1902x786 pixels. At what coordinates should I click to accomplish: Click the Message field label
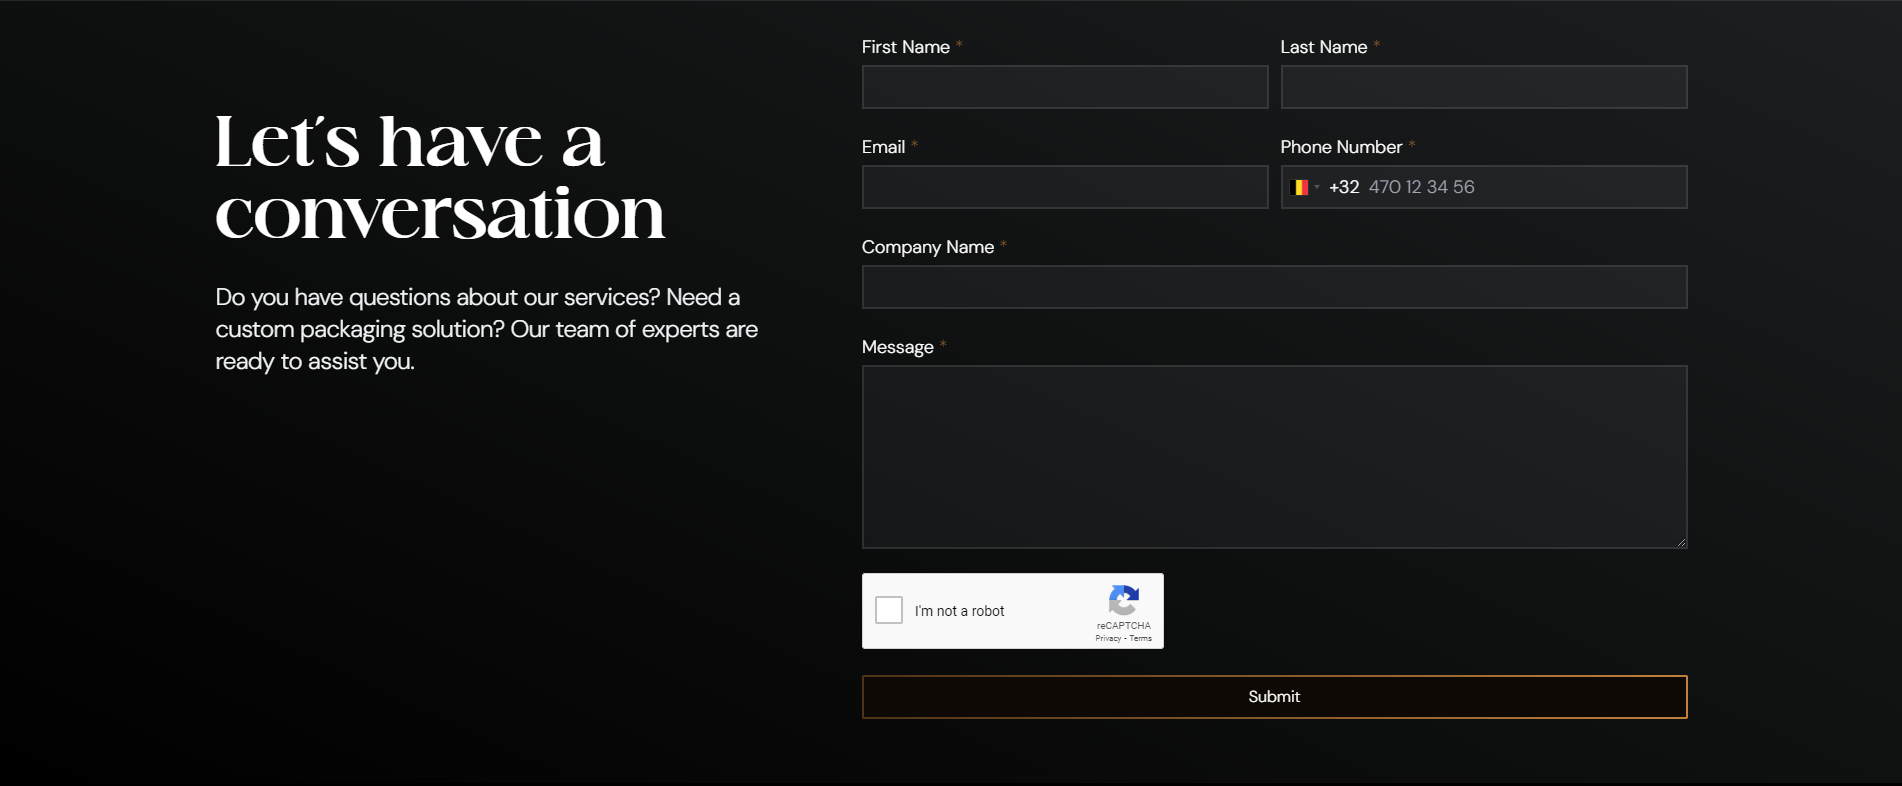point(897,347)
